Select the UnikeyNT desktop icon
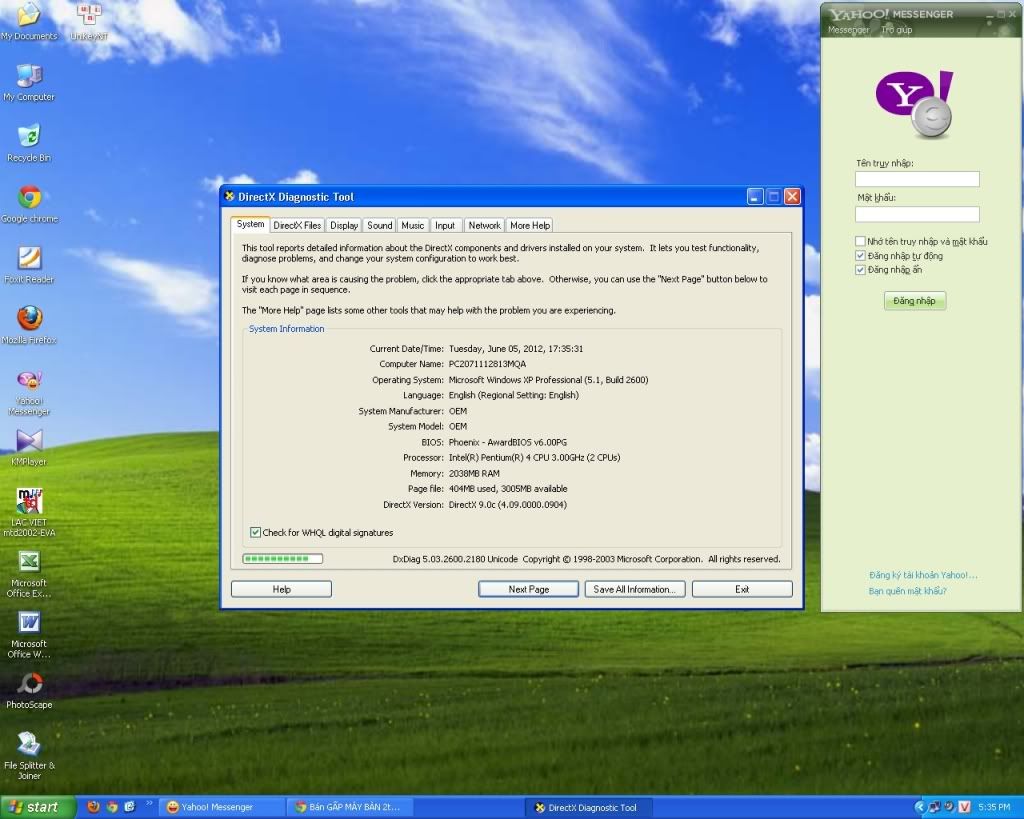This screenshot has height=819, width=1024. pos(89,22)
